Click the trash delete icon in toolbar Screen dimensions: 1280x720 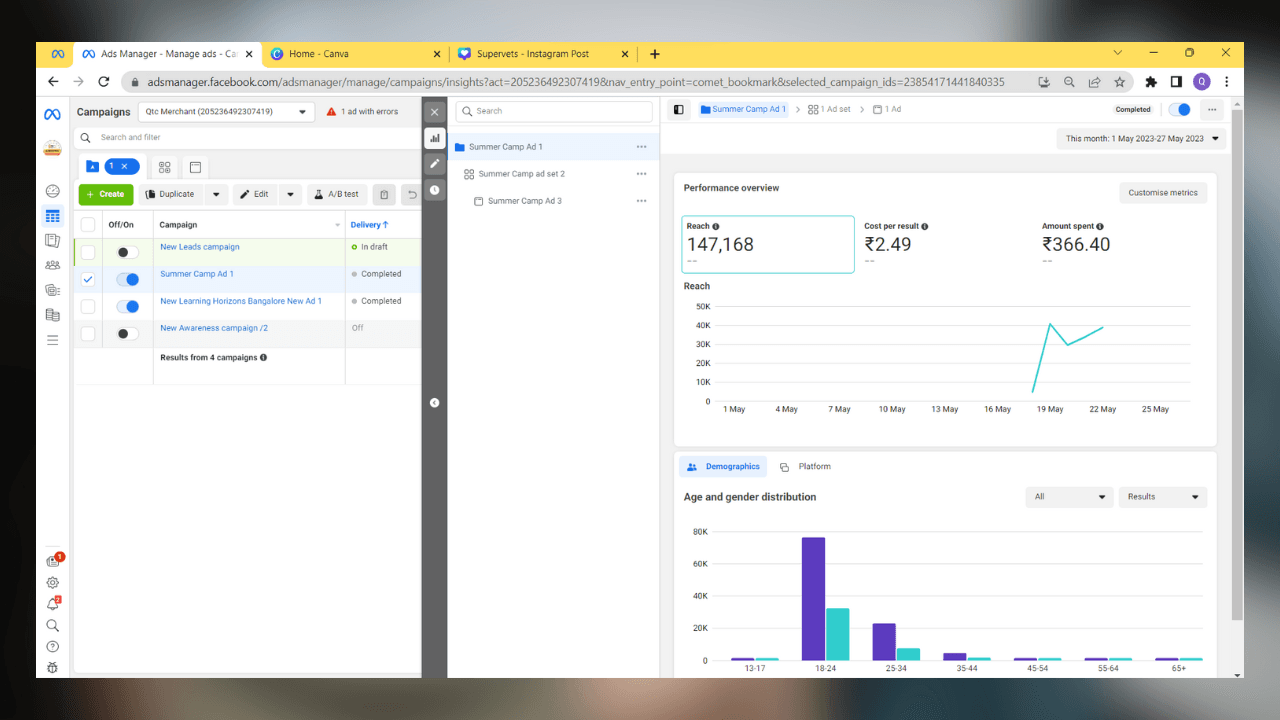(384, 194)
